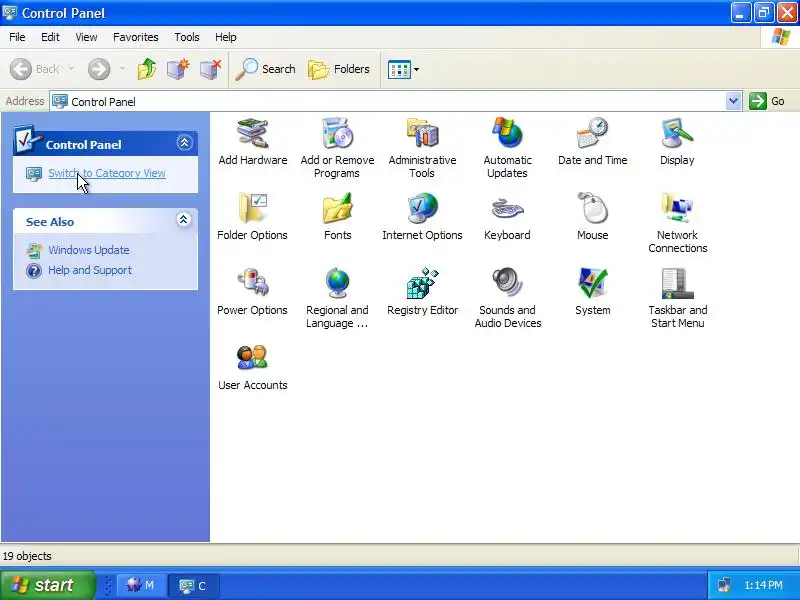The height and width of the screenshot is (600, 800).
Task: Open Add or Remove Programs
Action: tap(337, 148)
